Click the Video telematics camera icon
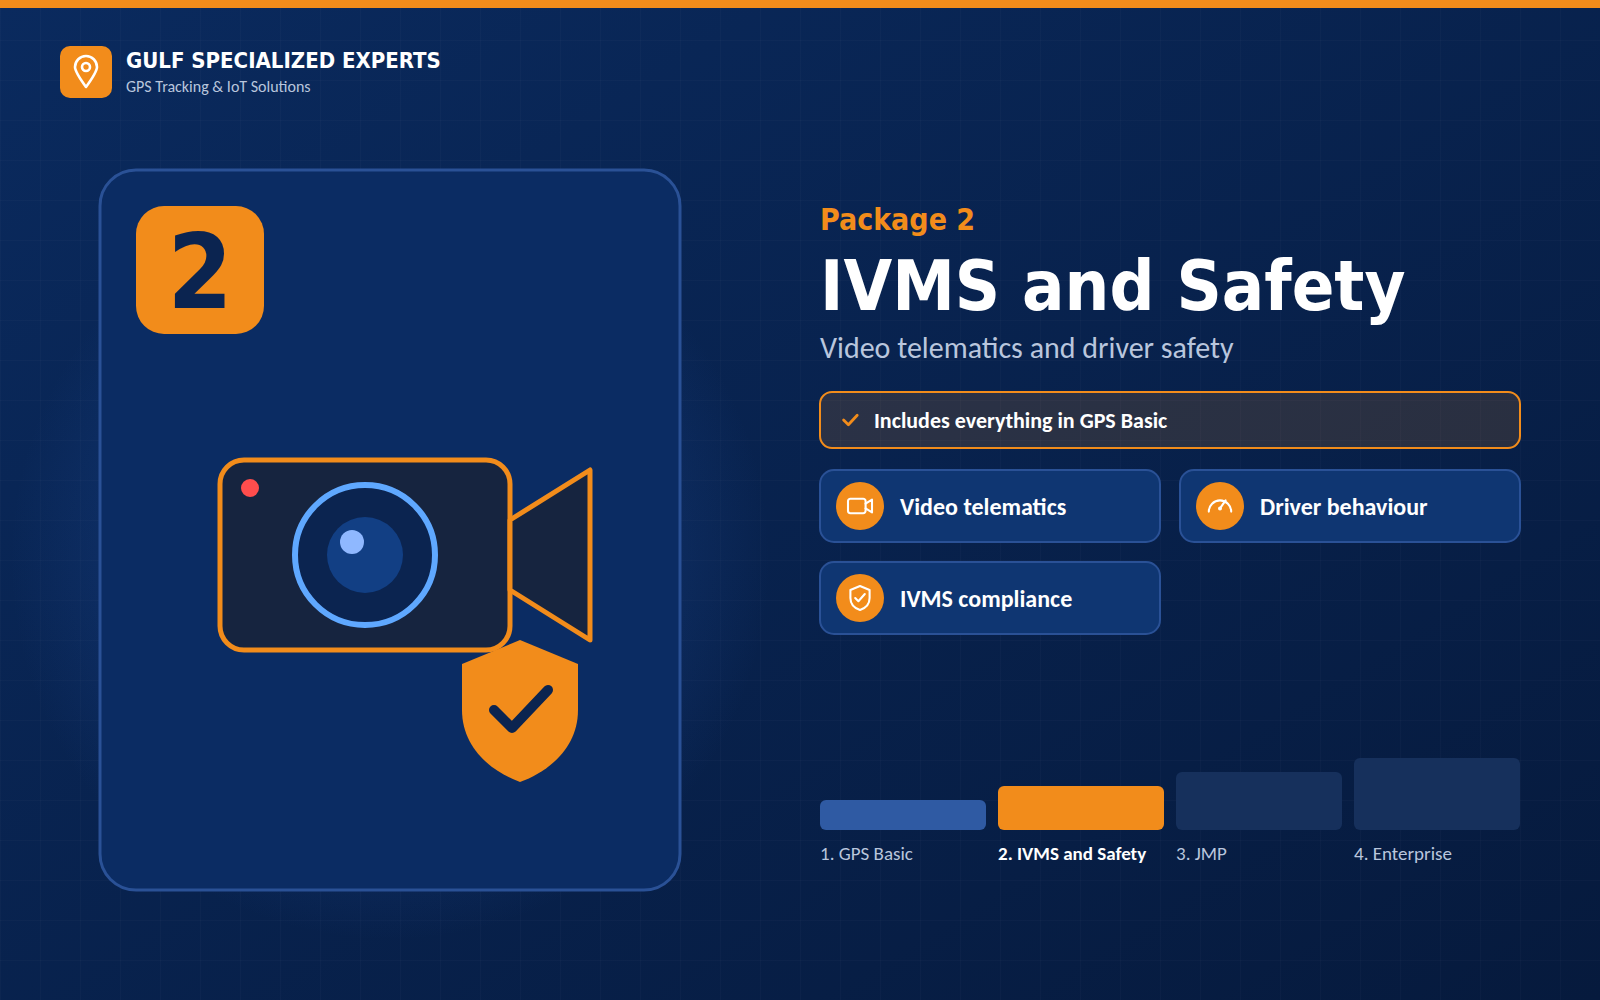Image resolution: width=1600 pixels, height=1000 pixels. click(x=860, y=506)
